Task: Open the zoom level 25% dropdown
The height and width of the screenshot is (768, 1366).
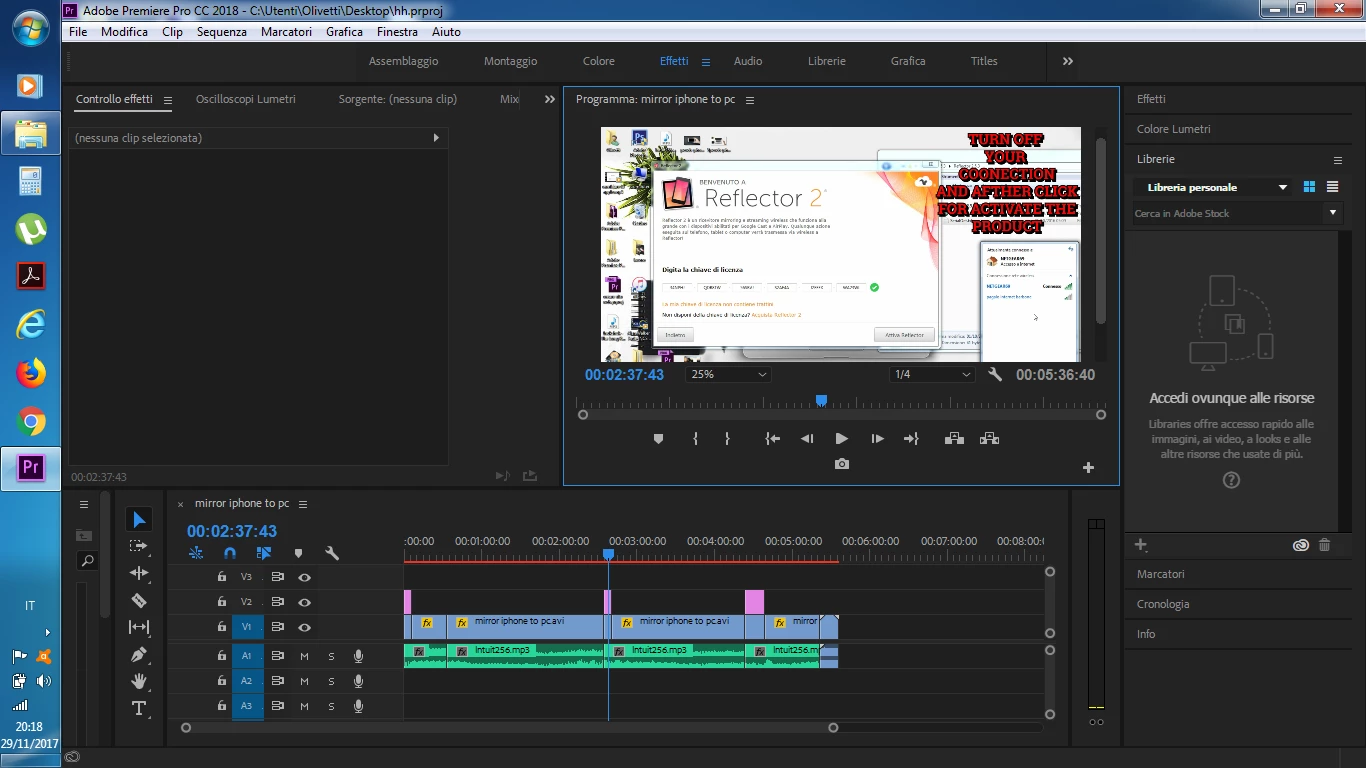Action: (x=728, y=374)
